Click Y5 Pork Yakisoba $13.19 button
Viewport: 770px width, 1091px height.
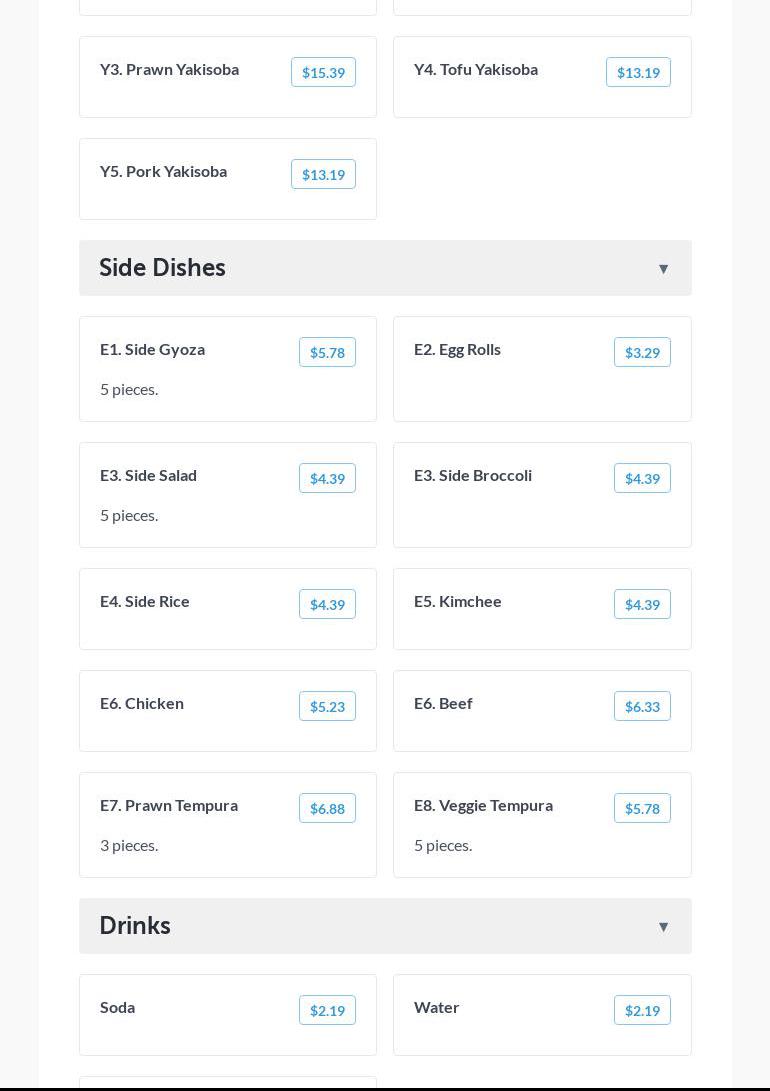point(323,174)
